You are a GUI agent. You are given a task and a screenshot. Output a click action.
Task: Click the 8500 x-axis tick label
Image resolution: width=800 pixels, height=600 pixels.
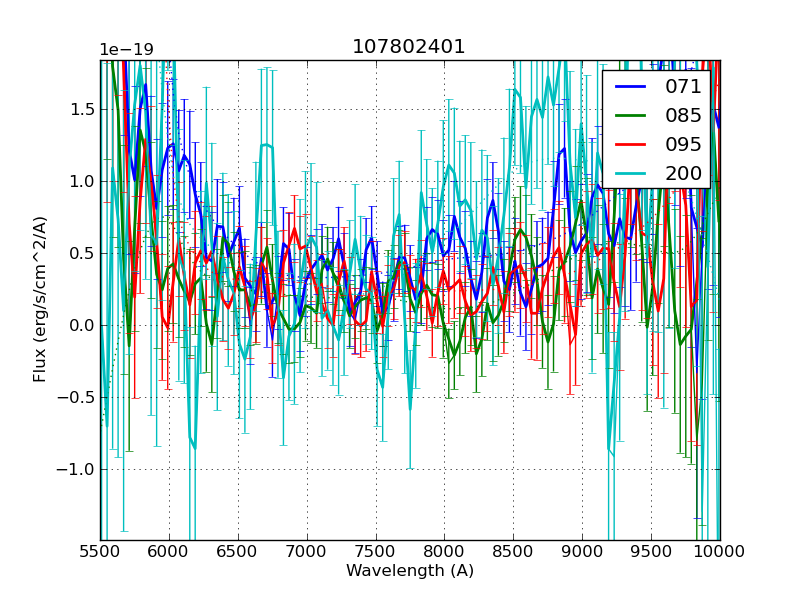[x=513, y=551]
